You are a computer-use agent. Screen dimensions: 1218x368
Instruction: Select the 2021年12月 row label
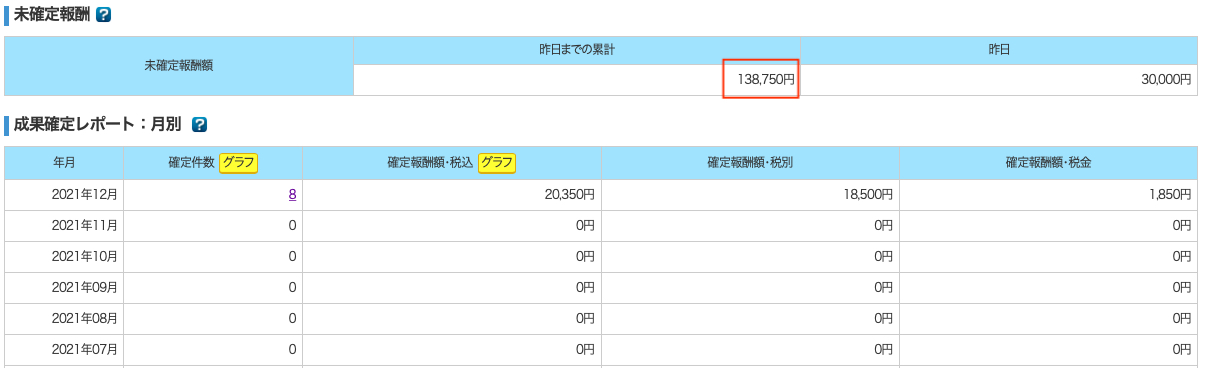point(85,195)
